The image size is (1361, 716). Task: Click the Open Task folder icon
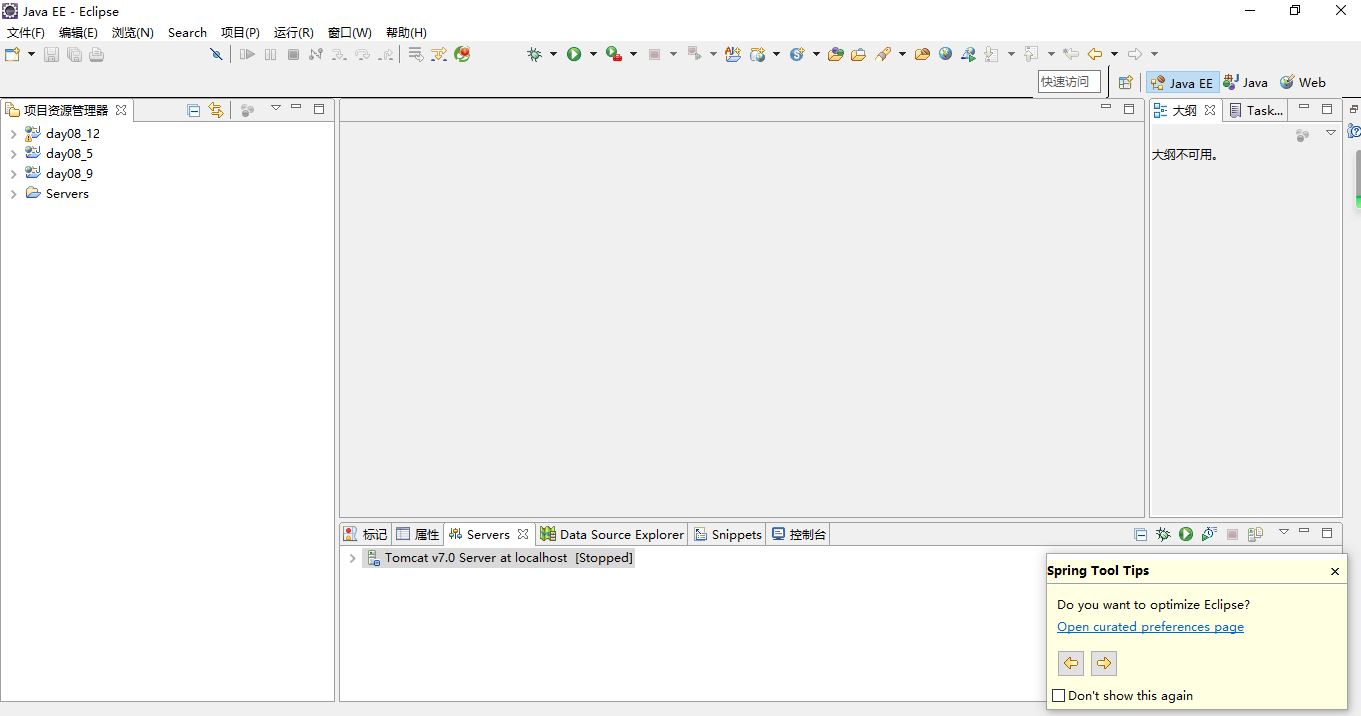858,54
